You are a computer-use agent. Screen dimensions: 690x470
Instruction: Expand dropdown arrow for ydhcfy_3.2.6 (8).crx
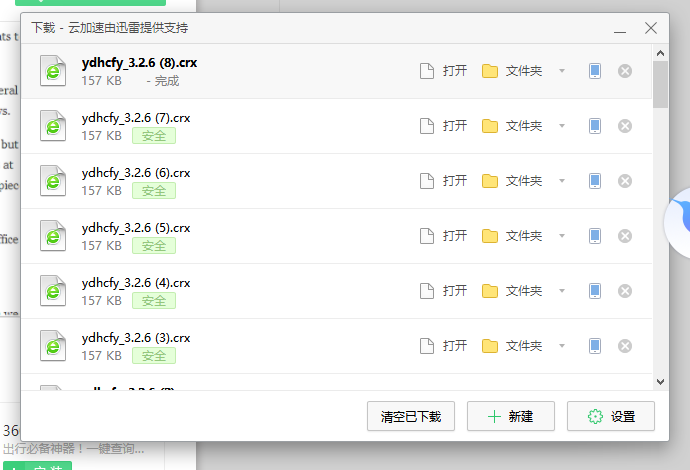click(562, 71)
